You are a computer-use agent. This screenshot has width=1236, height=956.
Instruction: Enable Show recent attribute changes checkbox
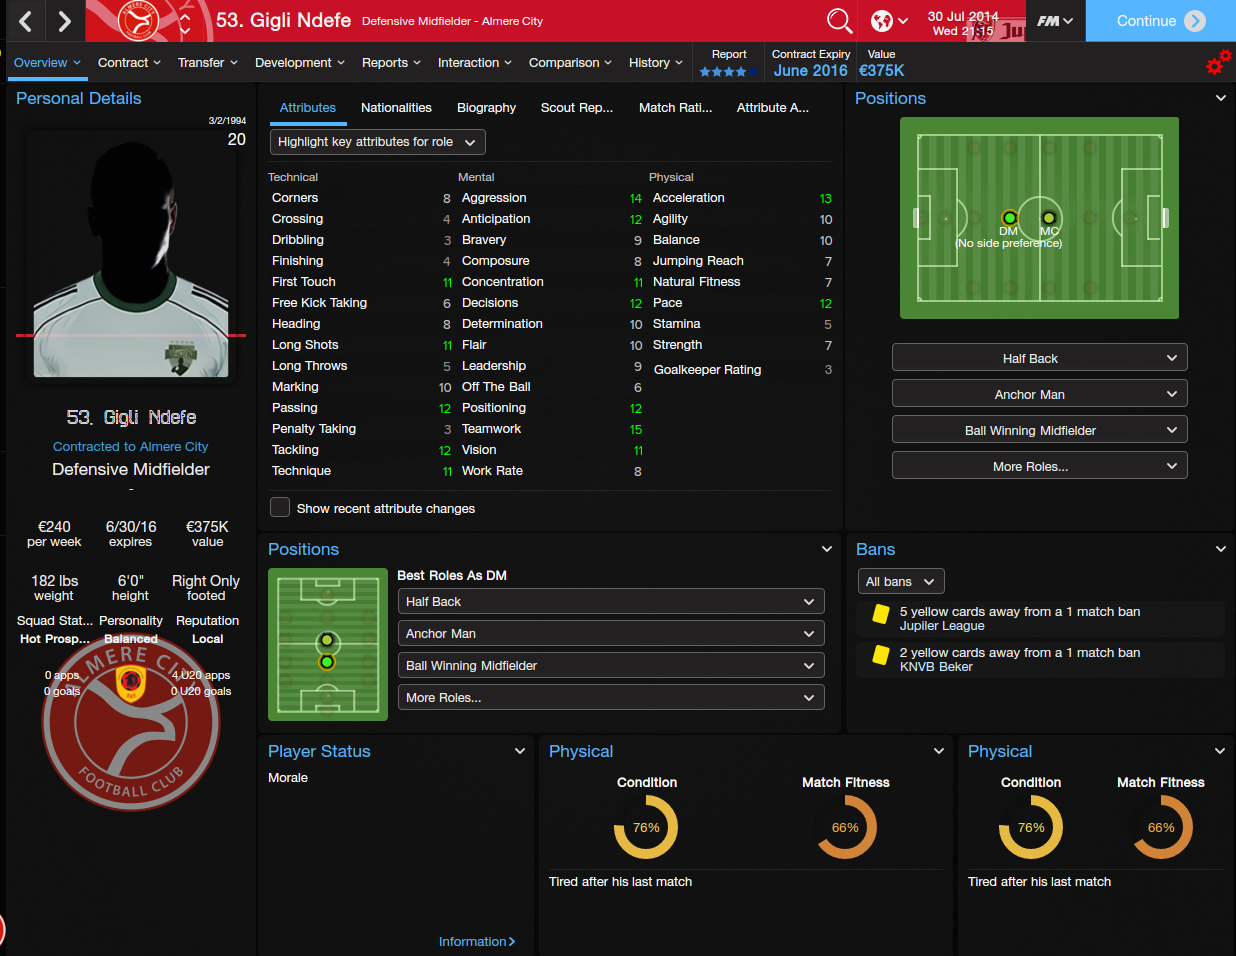click(x=280, y=508)
